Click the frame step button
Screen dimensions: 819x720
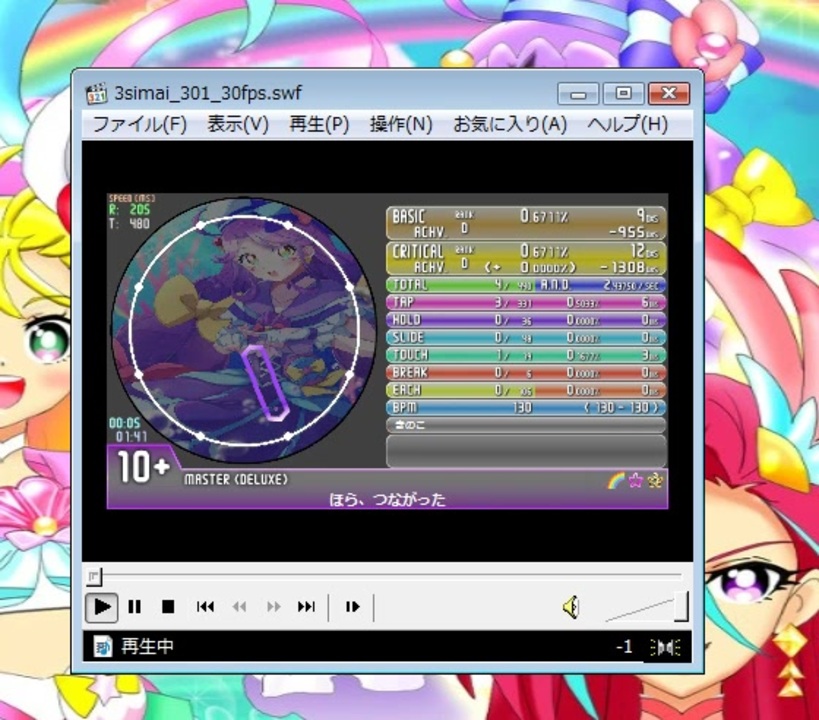coord(353,607)
